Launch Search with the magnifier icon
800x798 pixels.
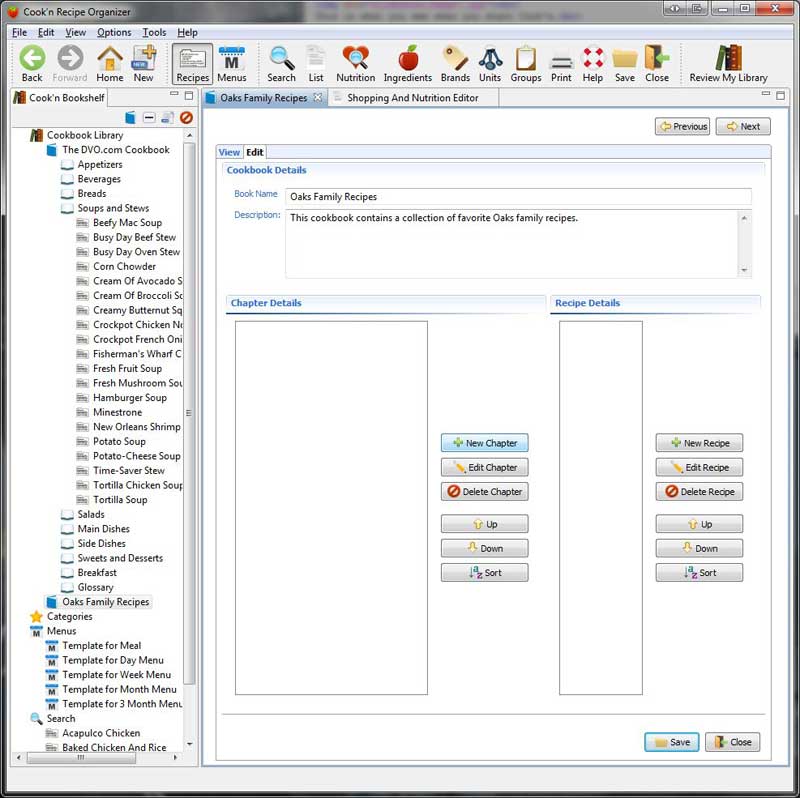click(281, 64)
